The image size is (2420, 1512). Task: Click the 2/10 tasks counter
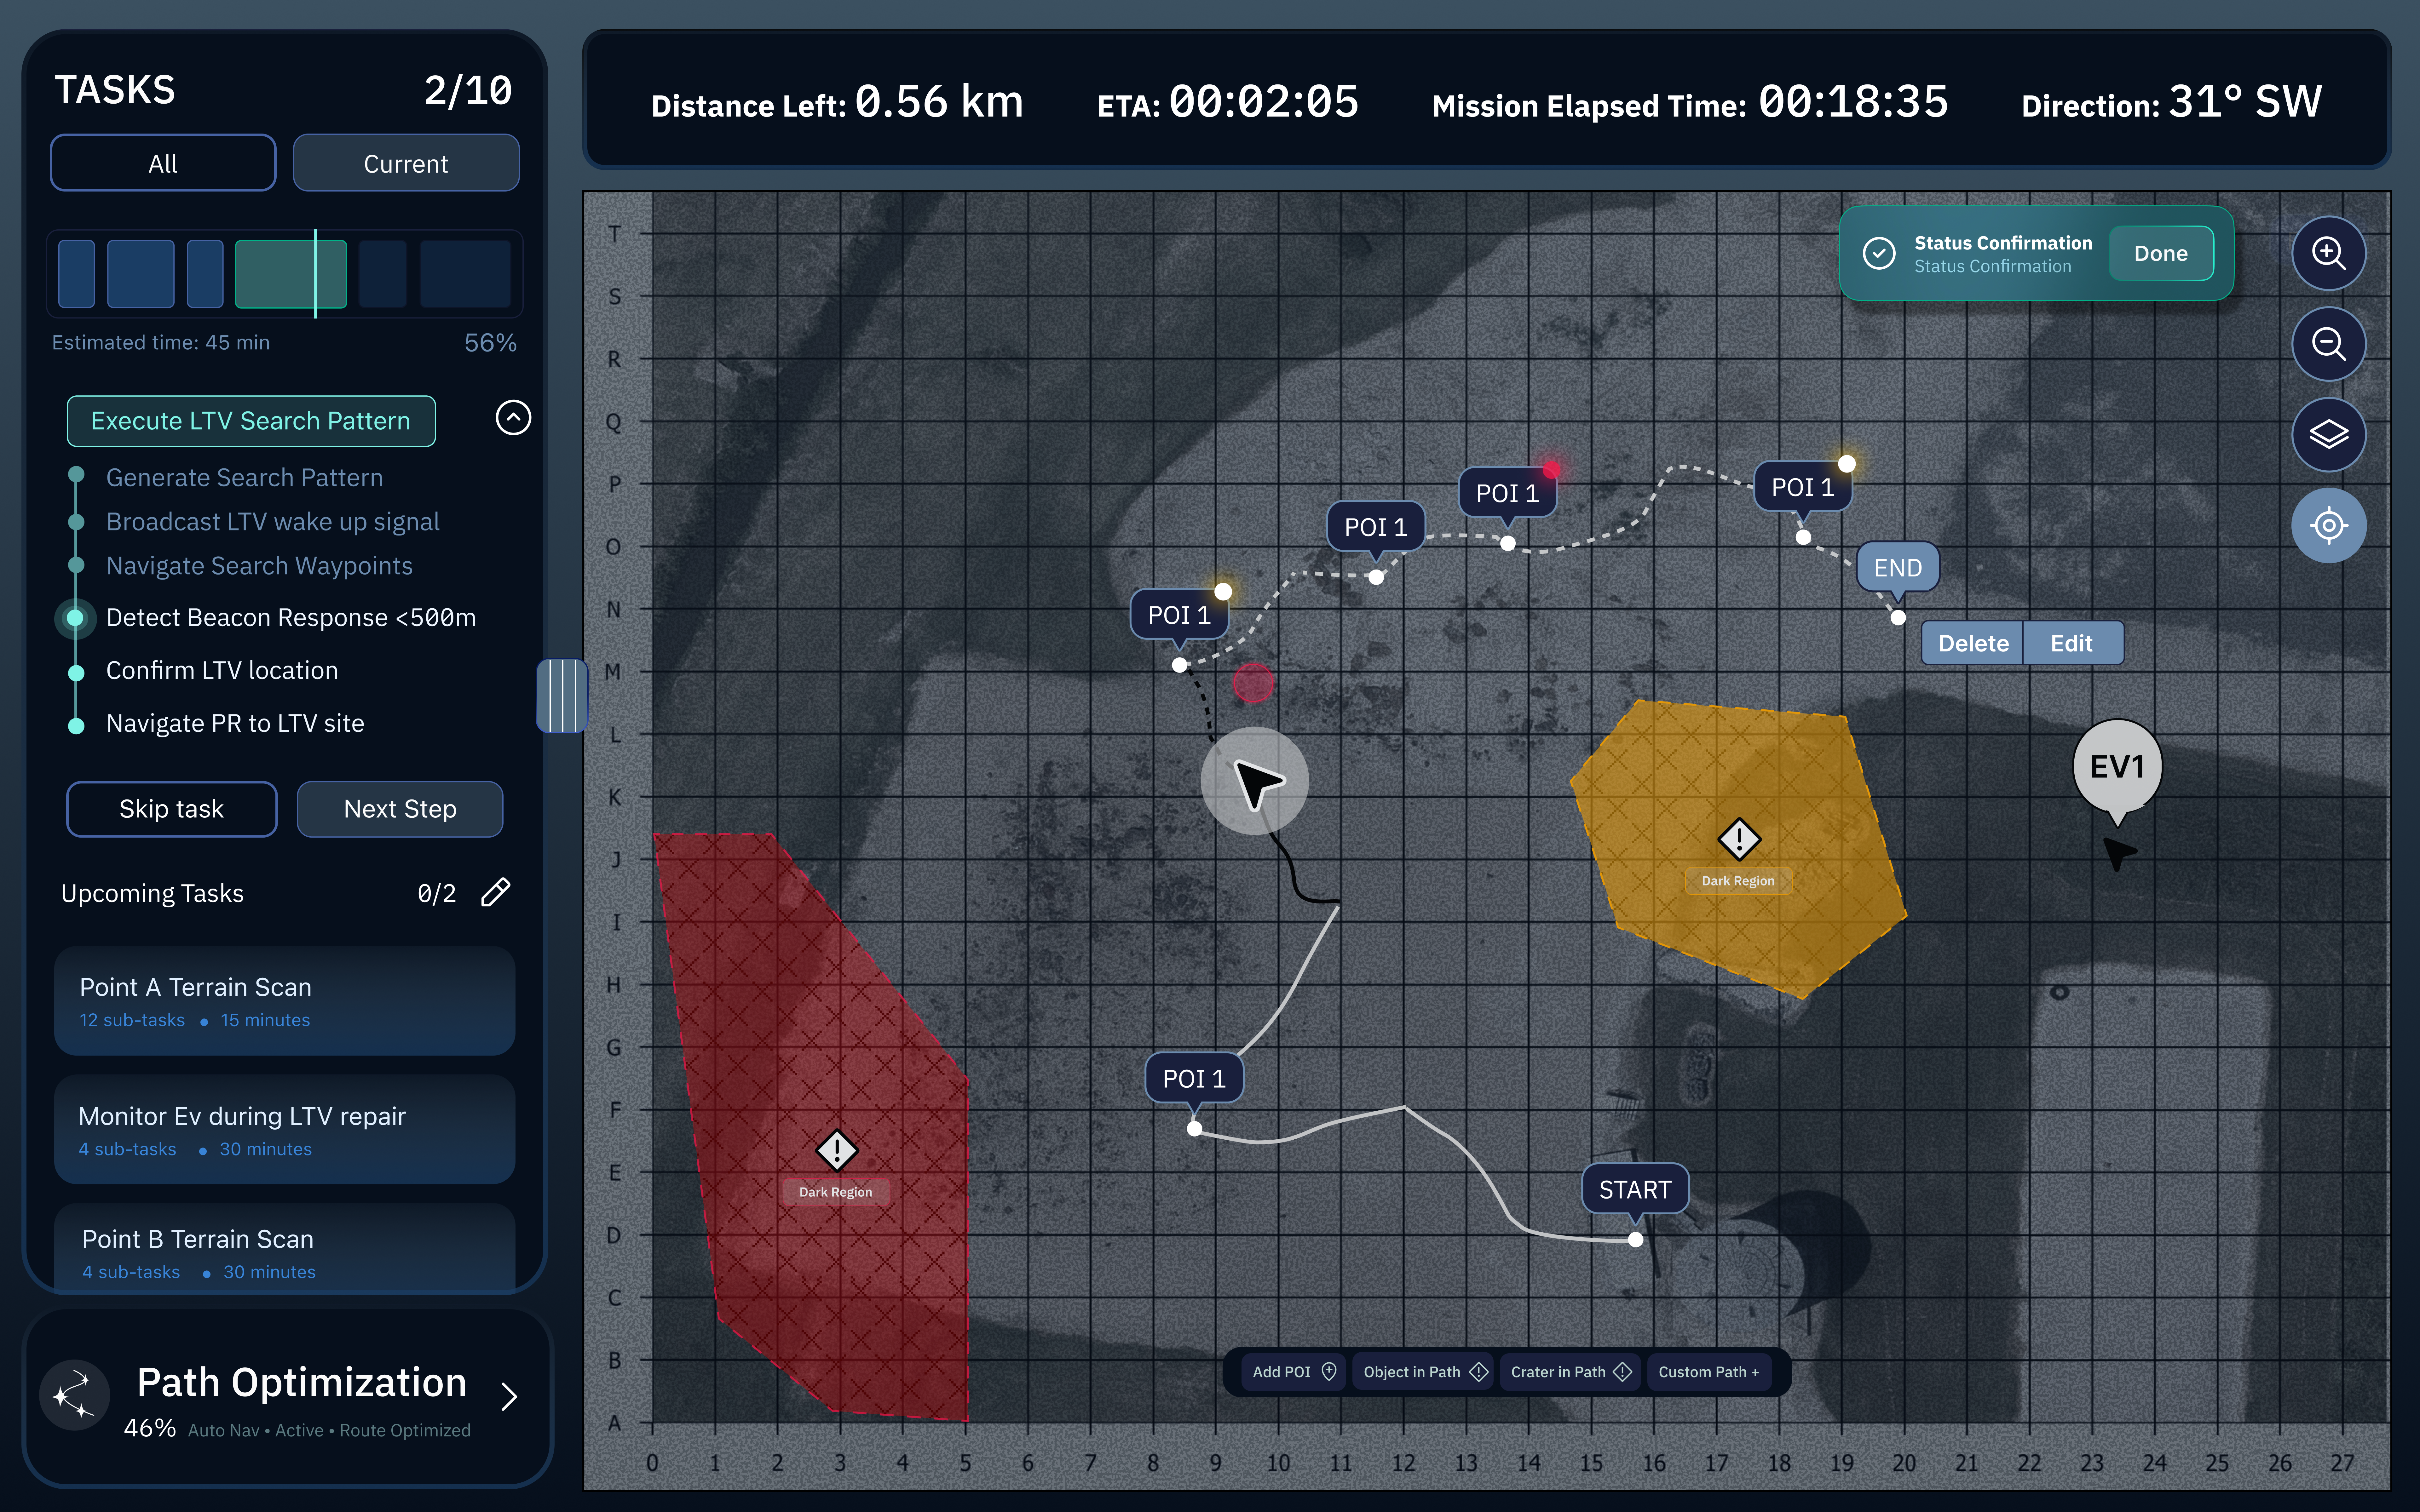468,91
